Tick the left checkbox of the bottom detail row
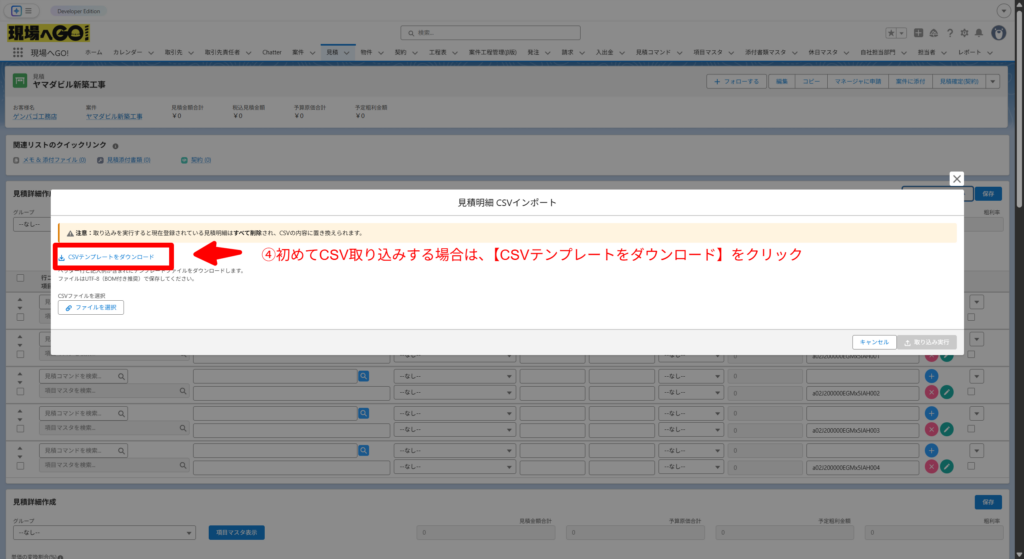 click(x=20, y=467)
